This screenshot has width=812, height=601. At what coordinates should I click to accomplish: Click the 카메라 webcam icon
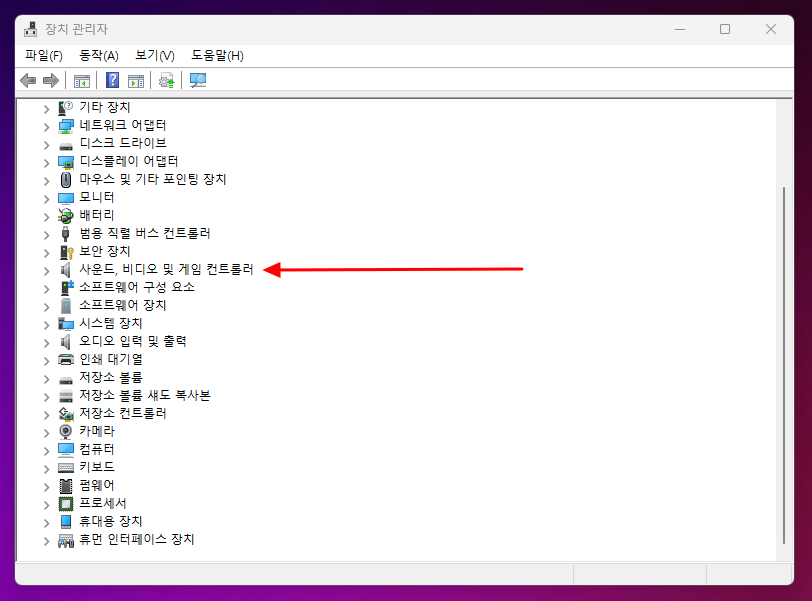[66, 431]
